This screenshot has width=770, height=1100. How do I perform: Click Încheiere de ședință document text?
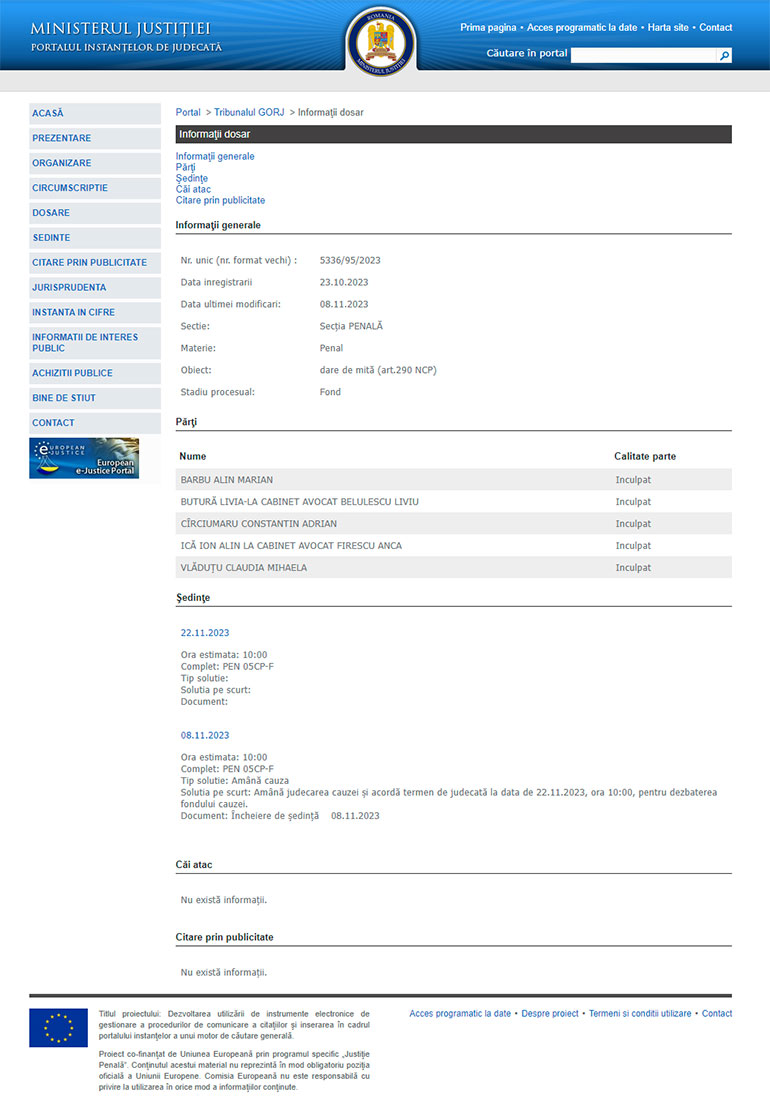[x=275, y=816]
